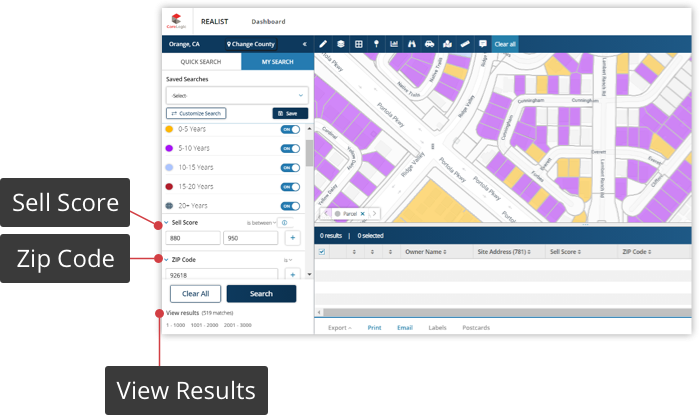View results range 1 - 1000
Screen dimensions: 700x415
[x=175, y=325]
